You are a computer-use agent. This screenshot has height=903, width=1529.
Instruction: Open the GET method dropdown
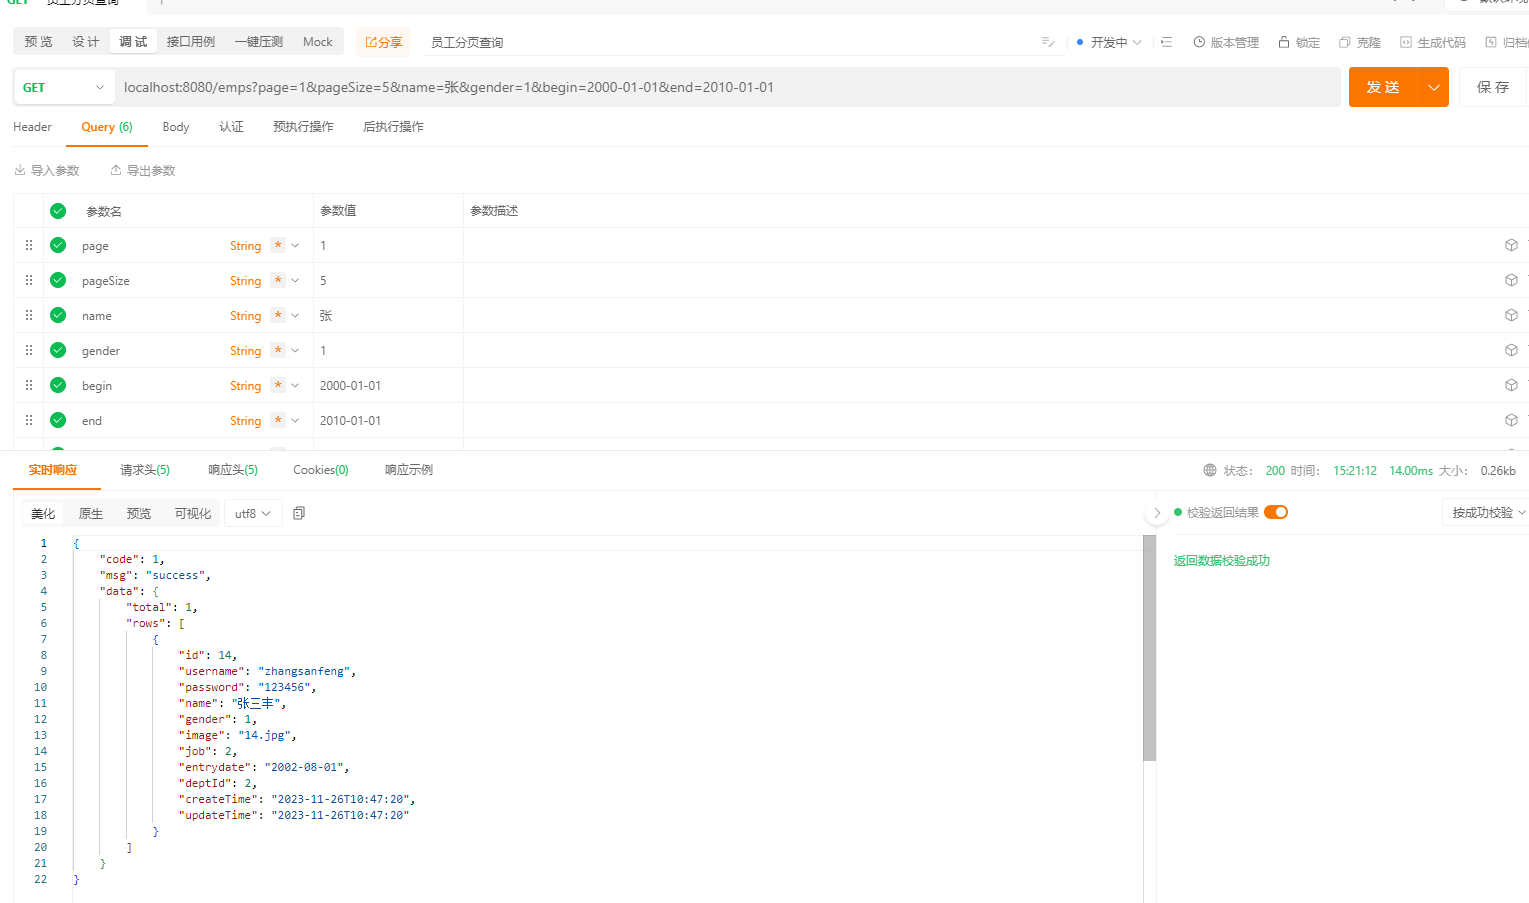pyautogui.click(x=63, y=87)
